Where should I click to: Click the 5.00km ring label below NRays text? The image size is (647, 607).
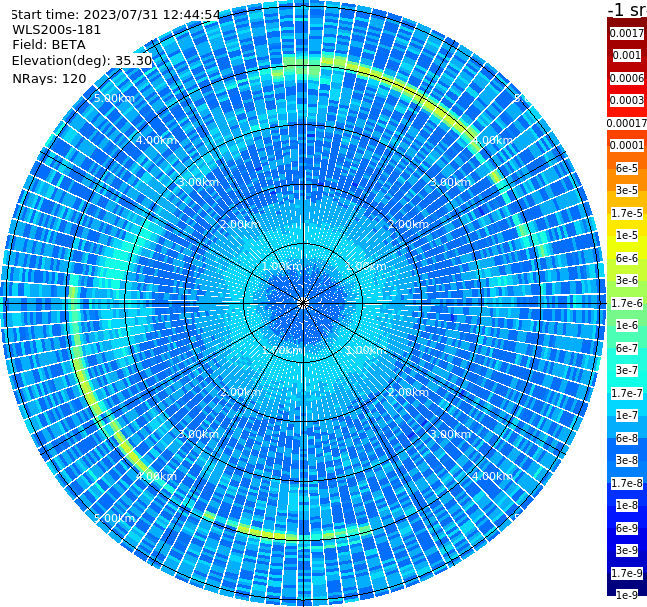[x=114, y=98]
